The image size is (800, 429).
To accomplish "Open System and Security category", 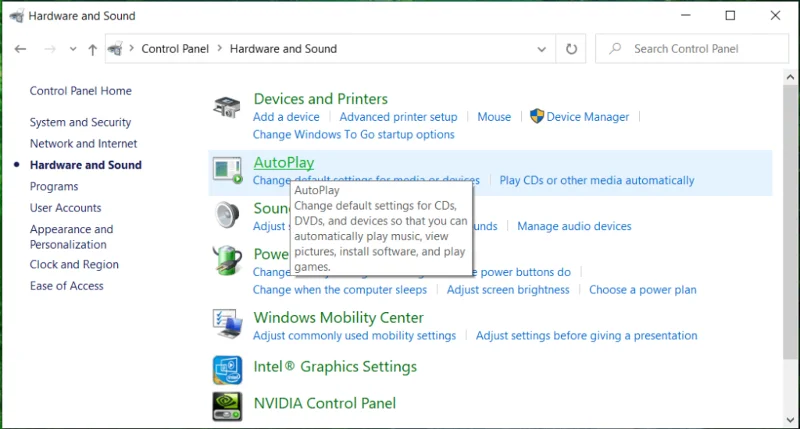I will pos(80,122).
